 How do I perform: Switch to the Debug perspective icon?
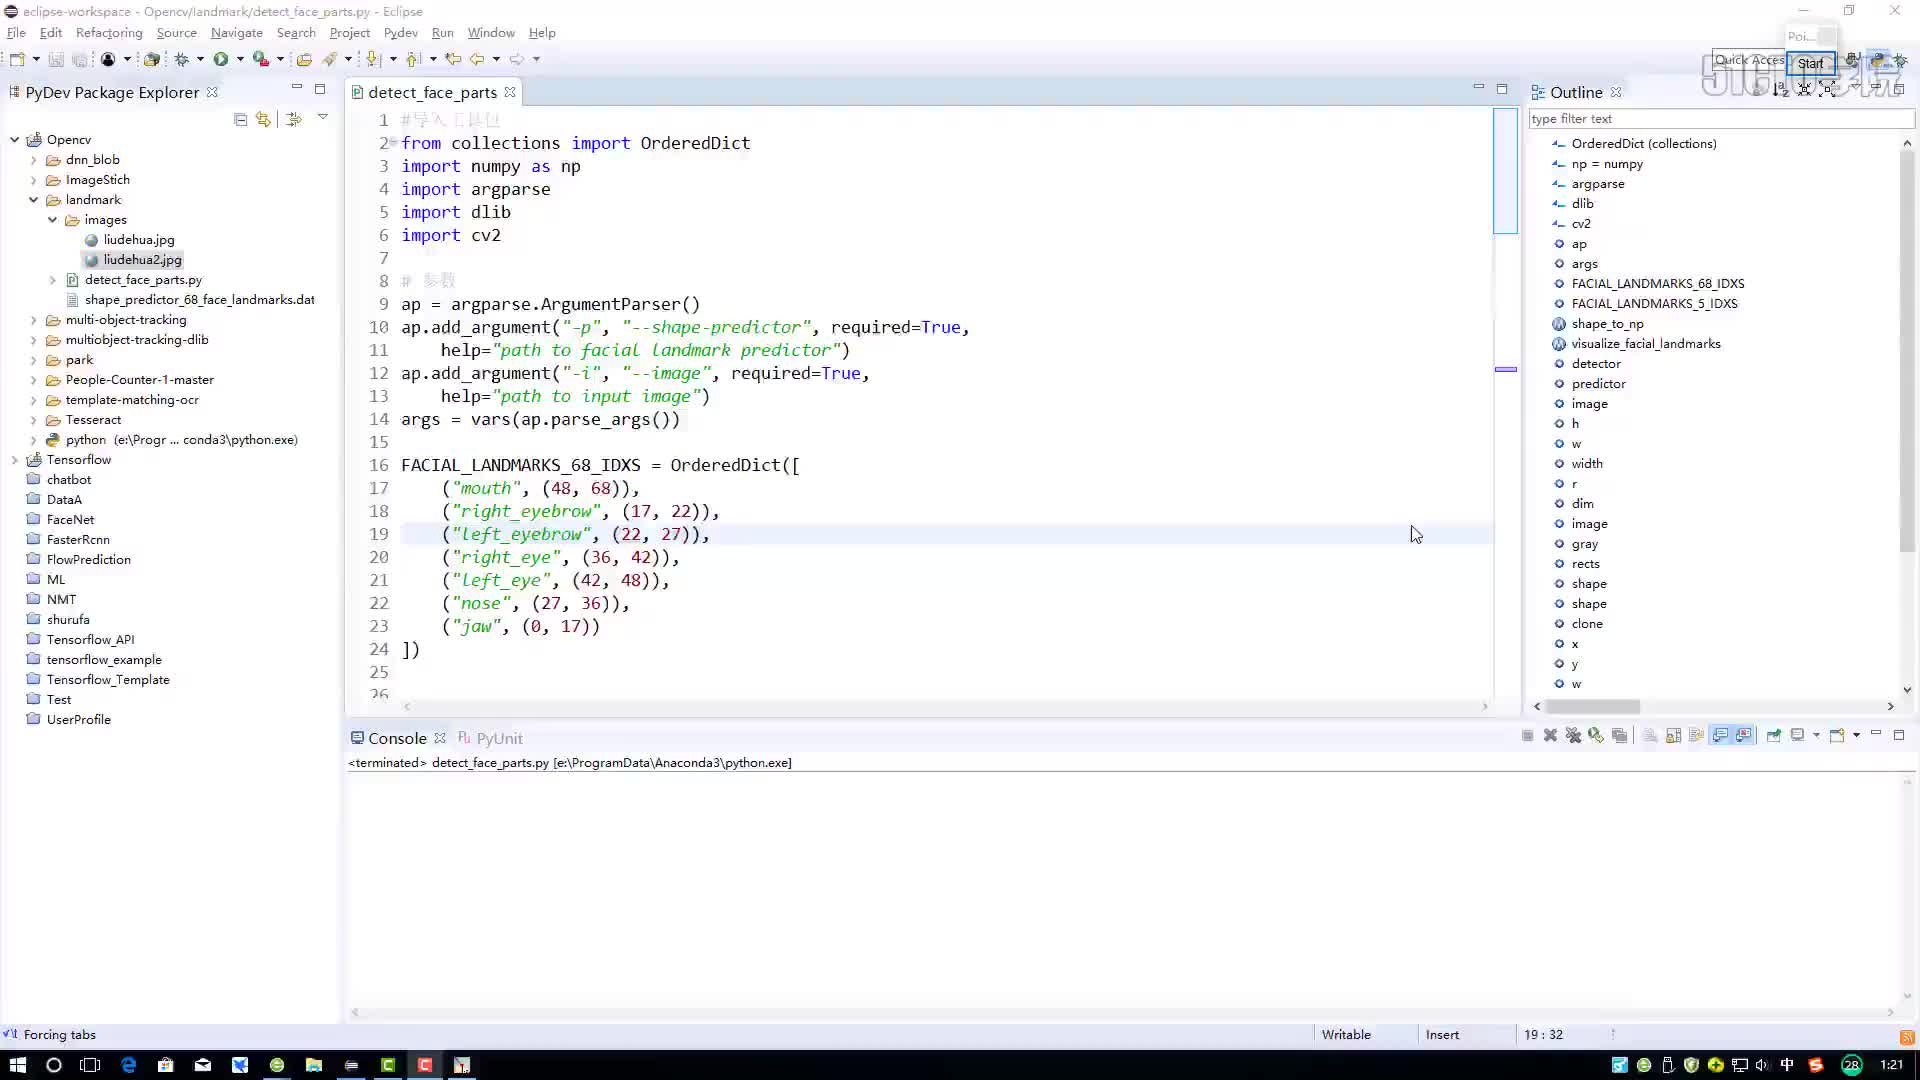[x=1901, y=61]
